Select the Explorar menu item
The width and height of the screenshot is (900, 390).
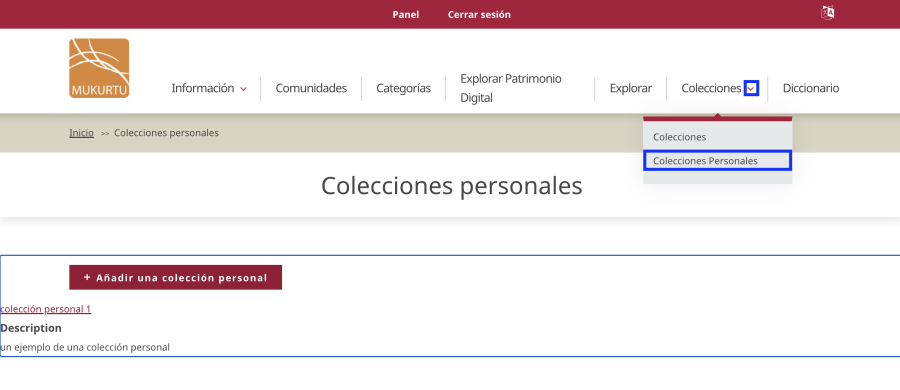630,88
